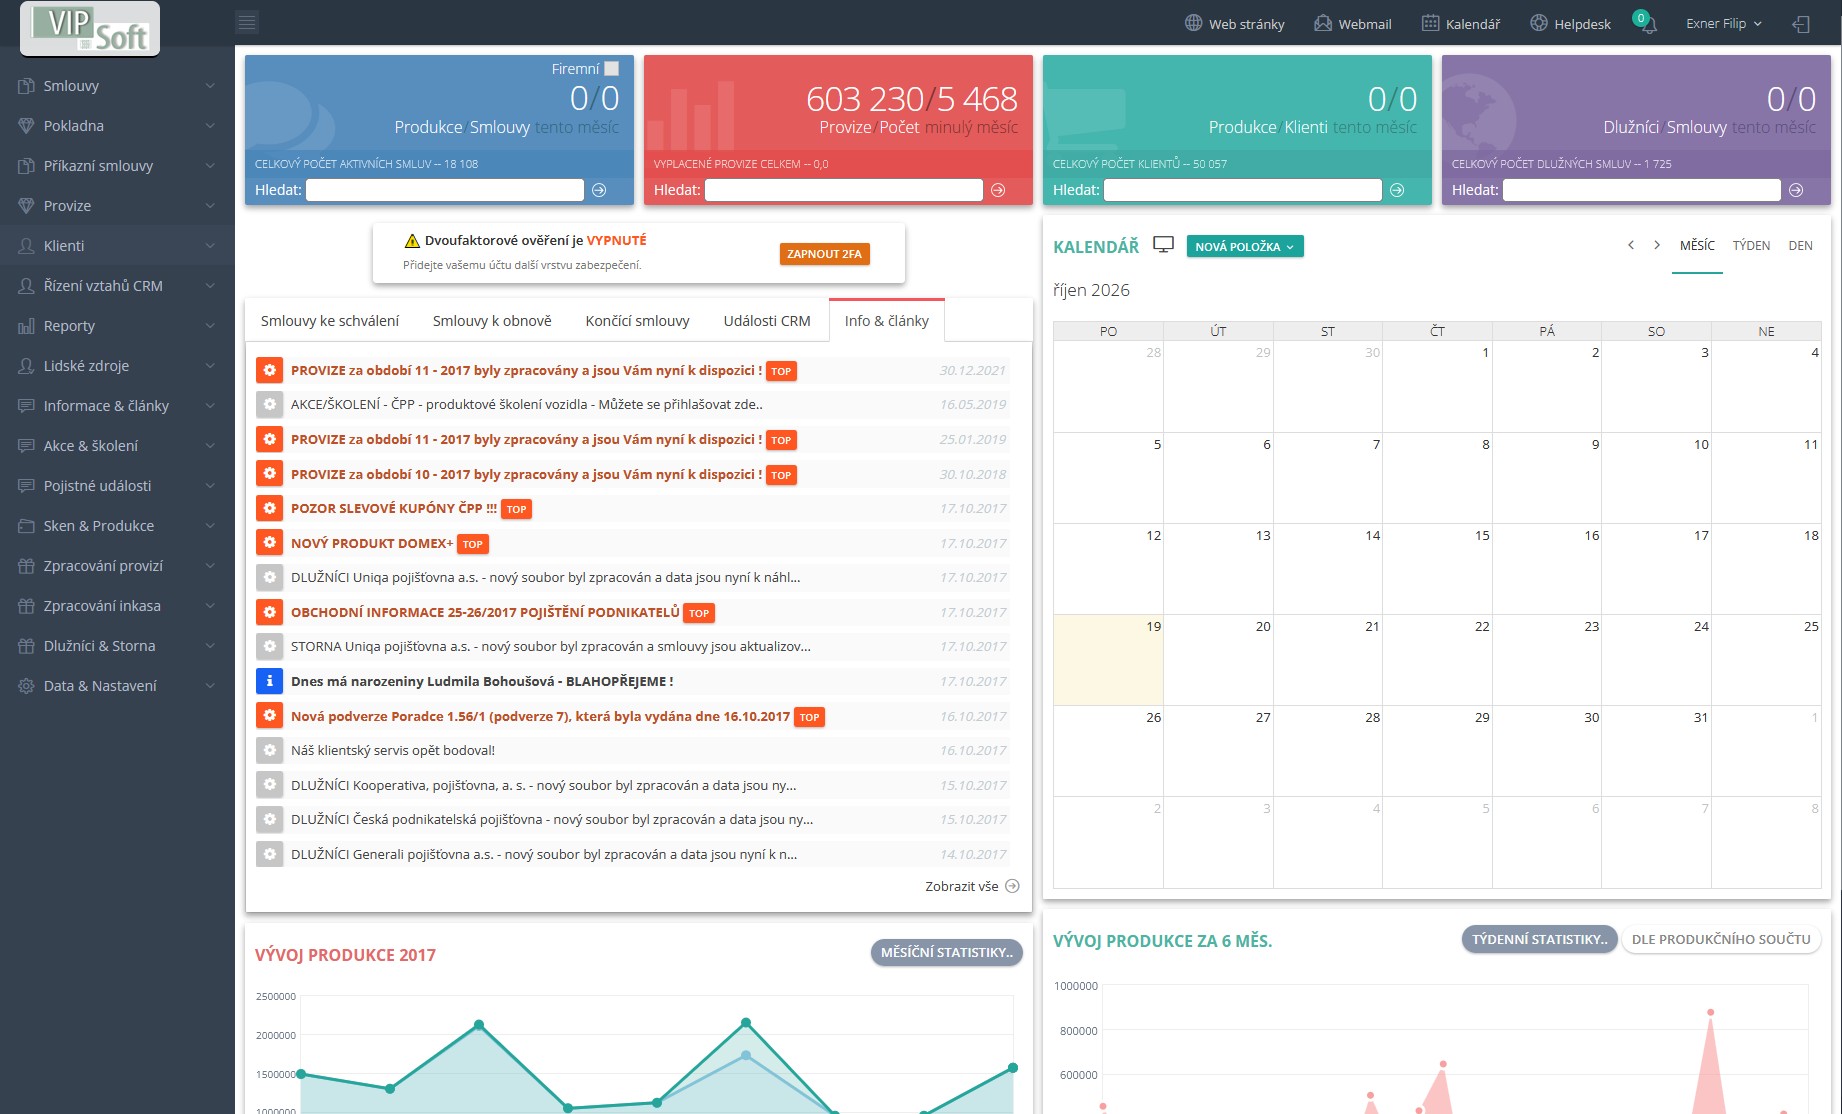Click the blue info icon for Ludmila Bohoušová birthday

point(269,681)
